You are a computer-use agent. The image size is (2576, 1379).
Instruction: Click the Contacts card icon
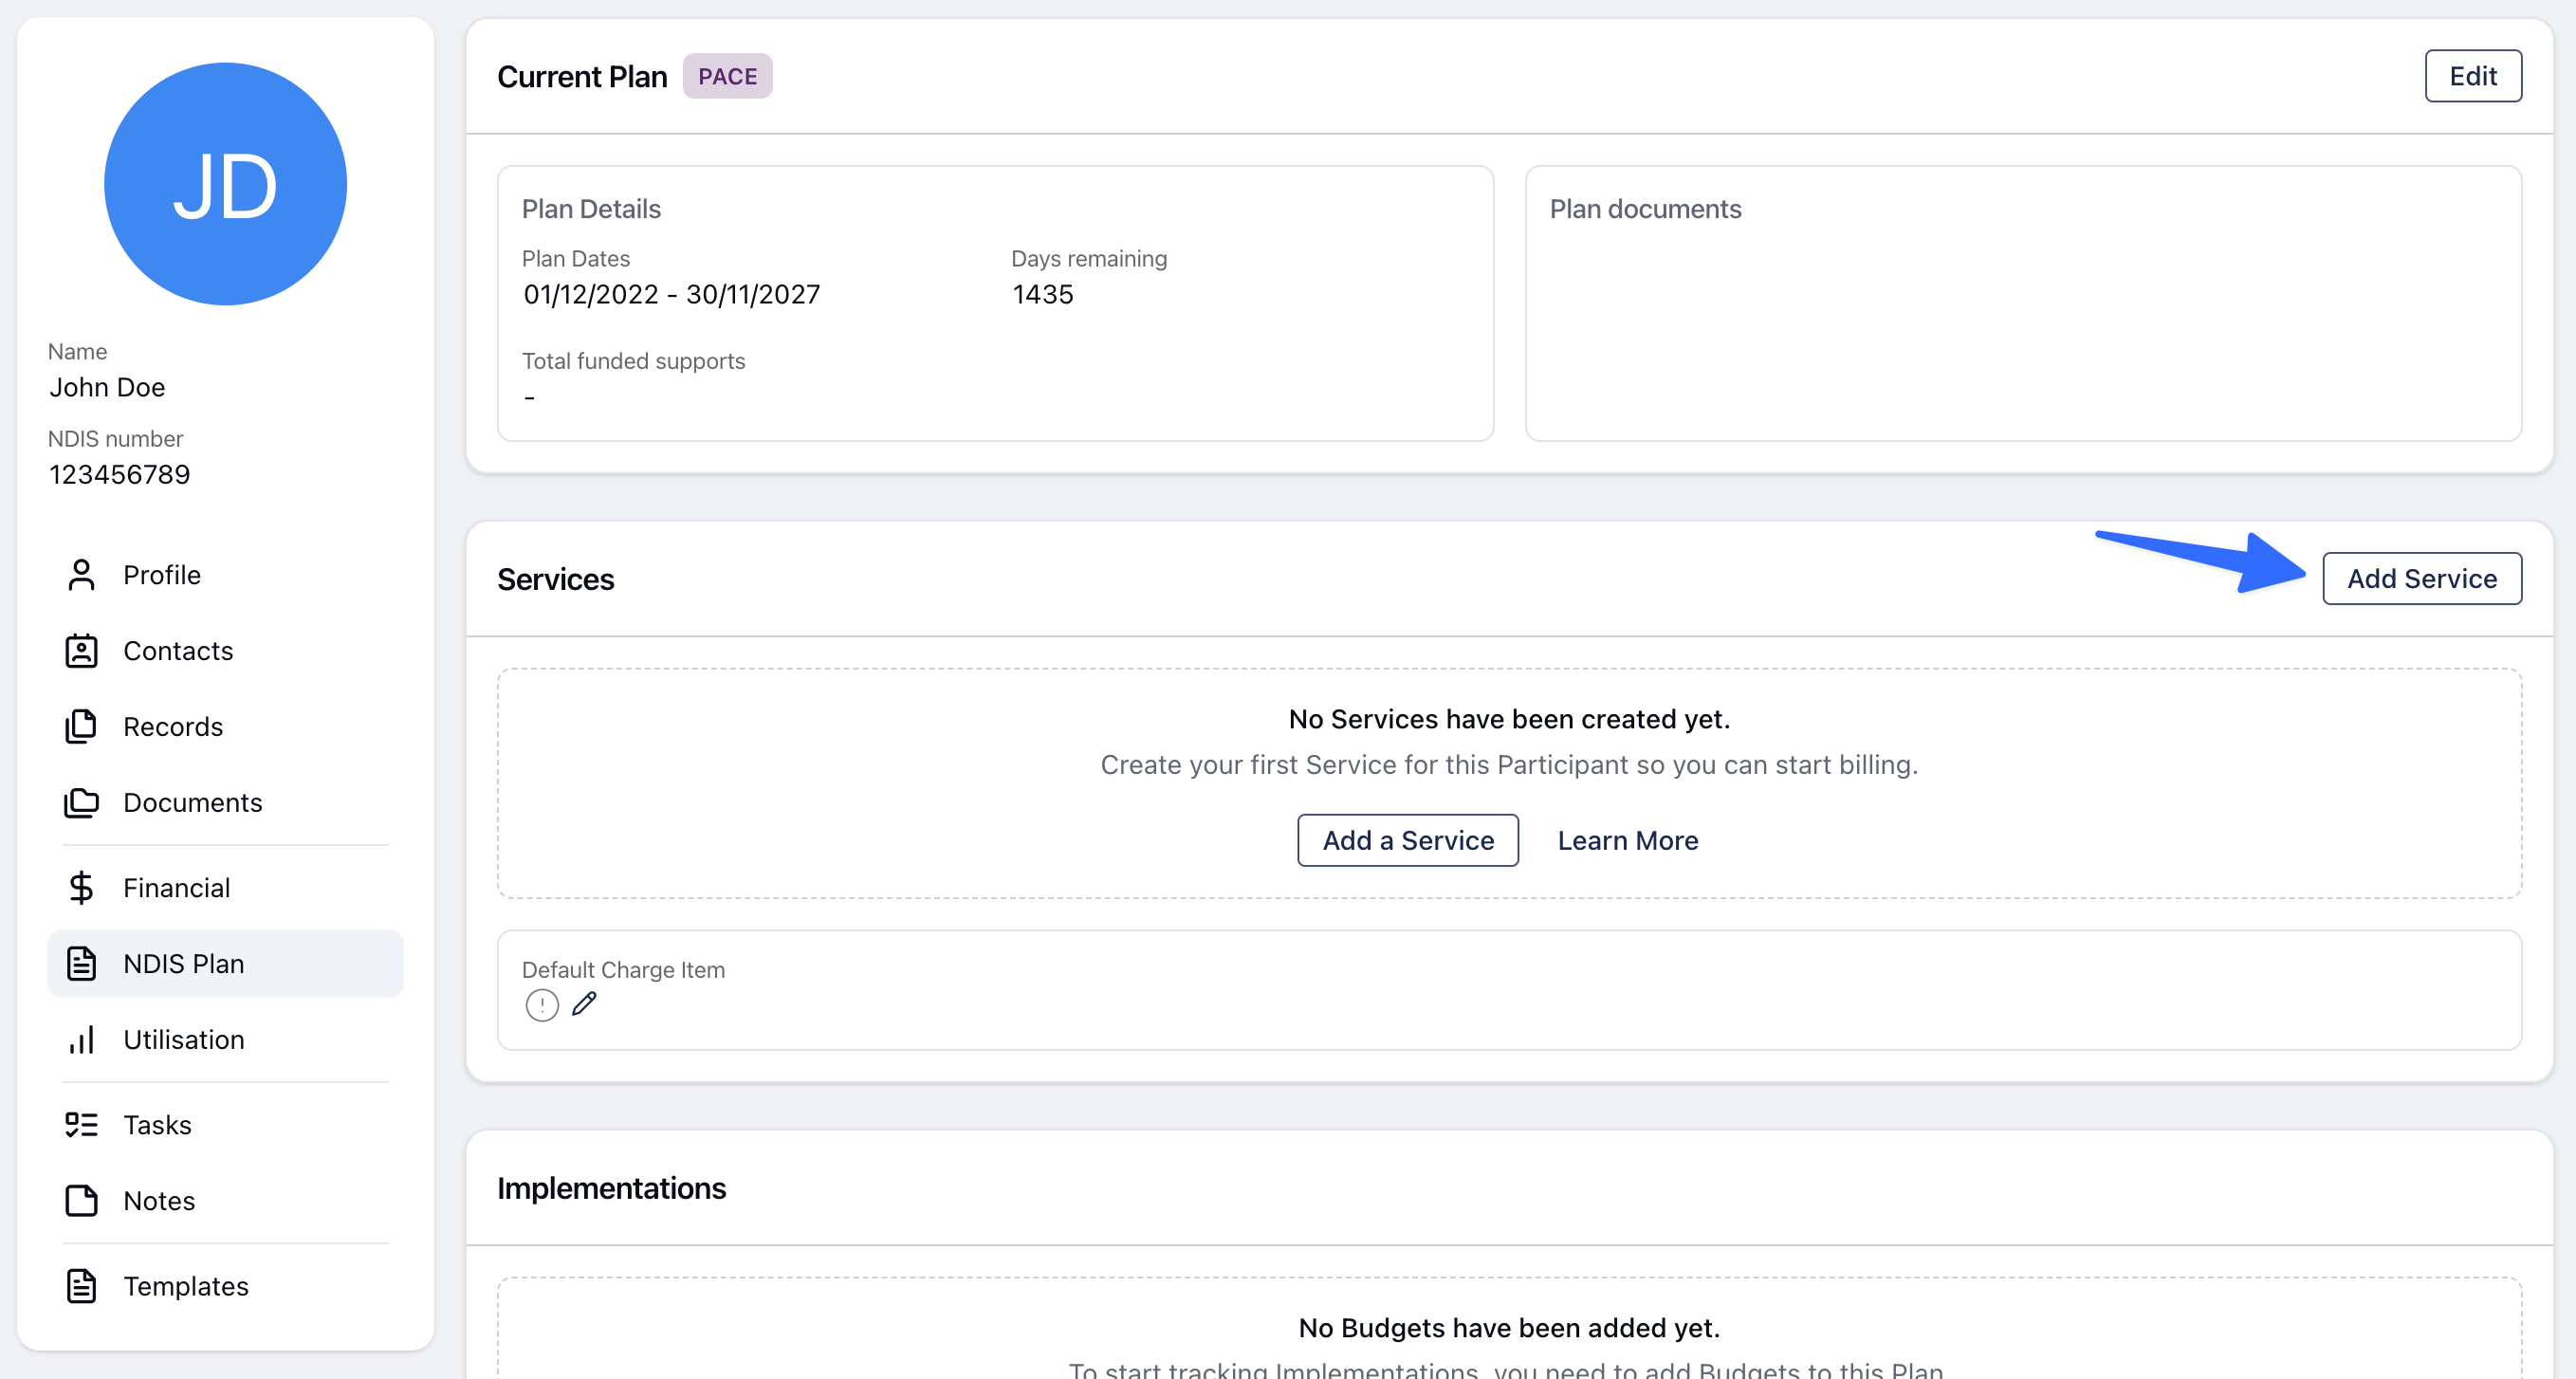coord(81,651)
